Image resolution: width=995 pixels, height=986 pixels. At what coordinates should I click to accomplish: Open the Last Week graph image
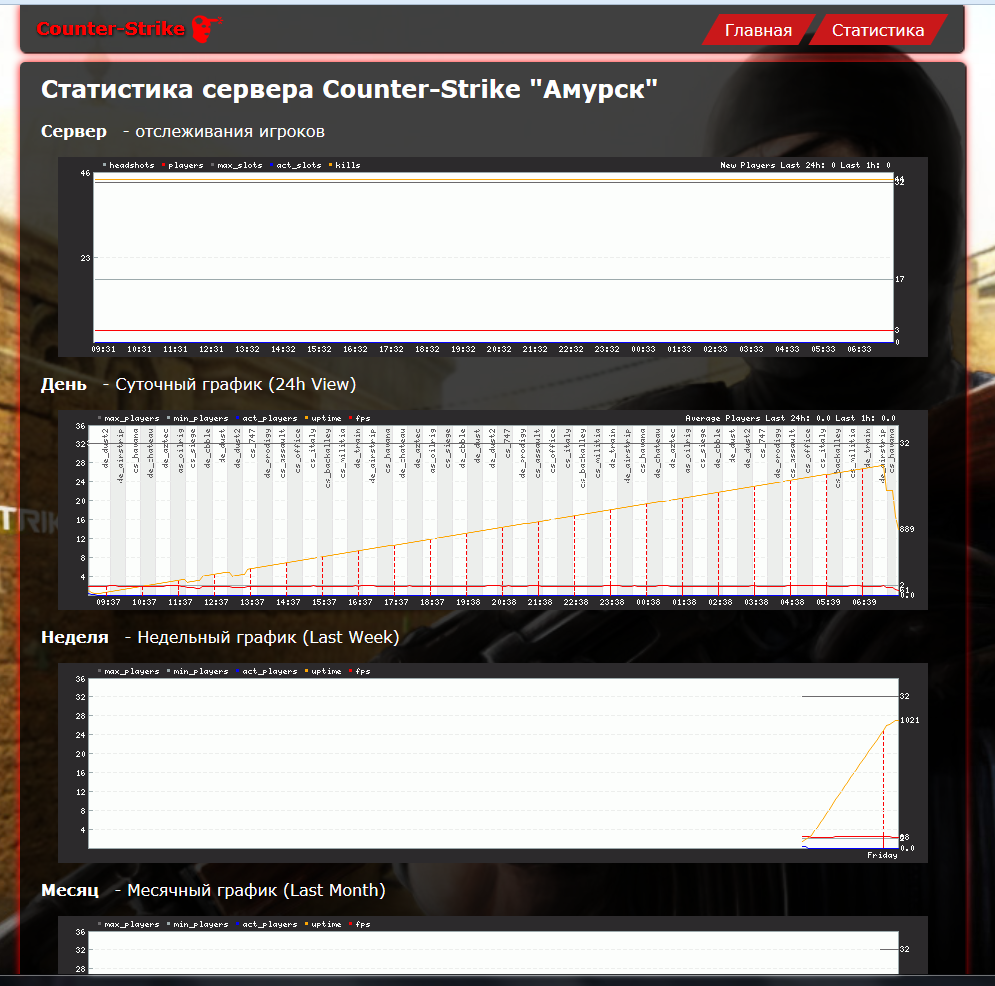tap(492, 763)
